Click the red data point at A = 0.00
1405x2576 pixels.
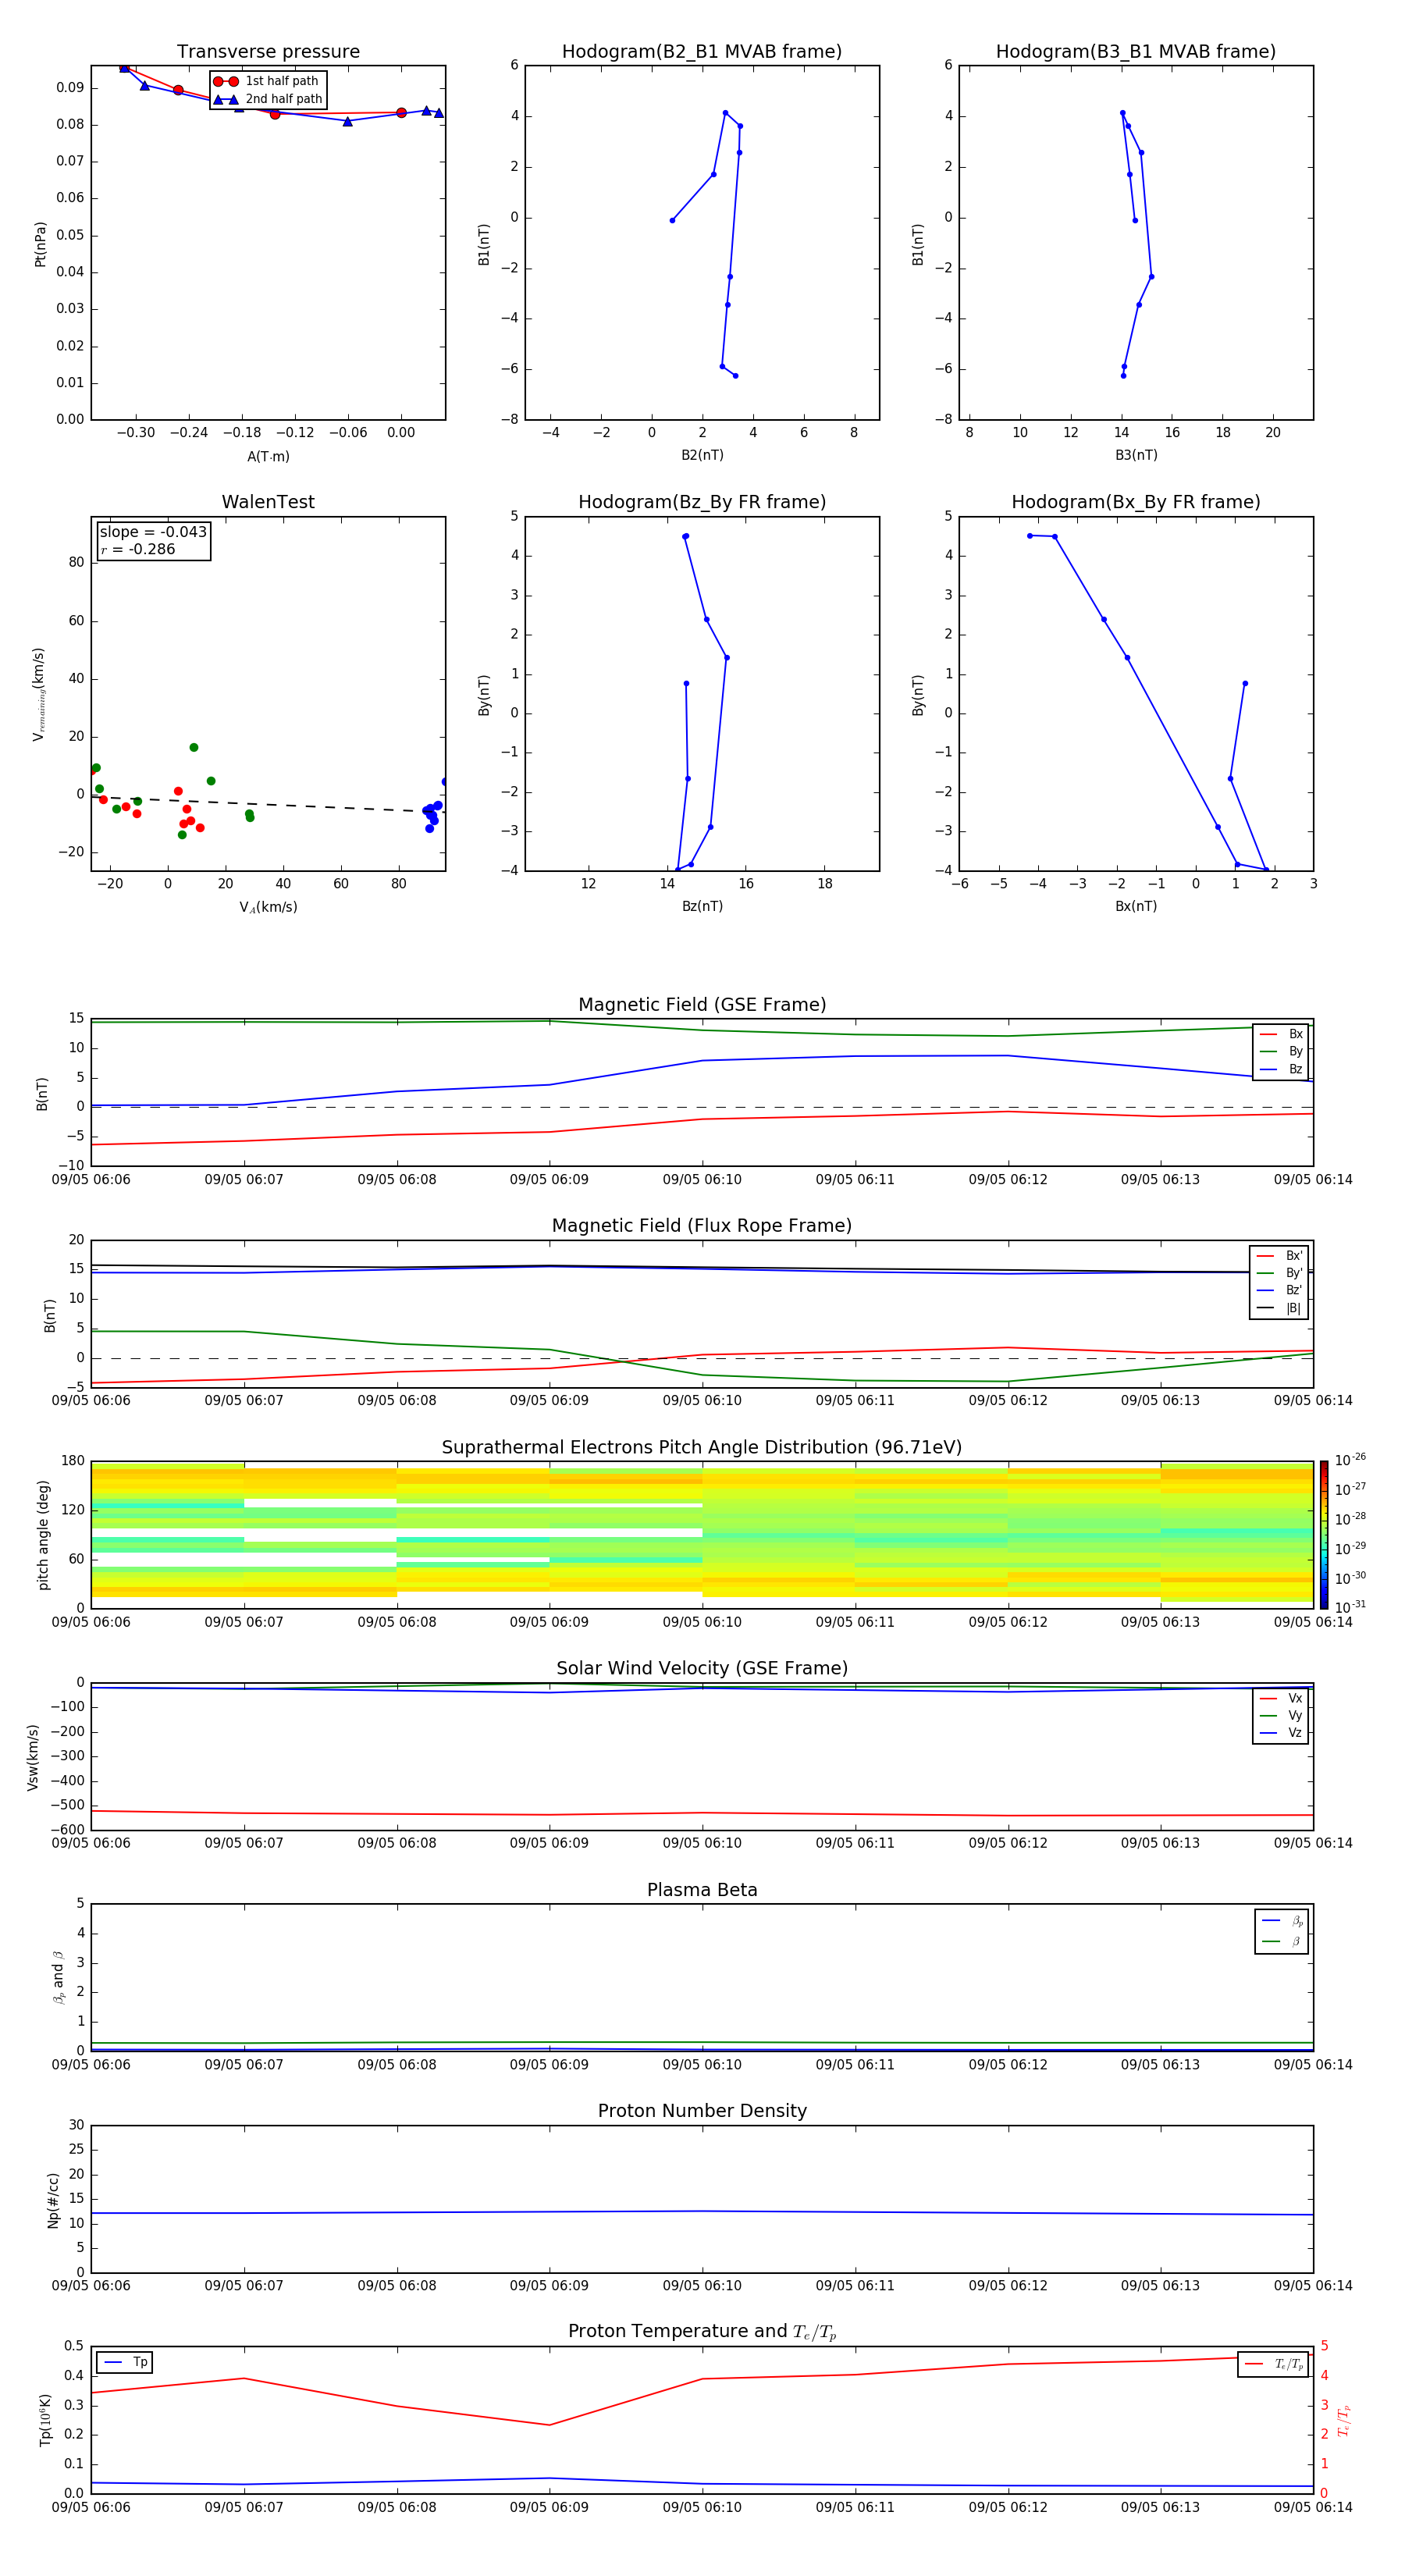point(401,113)
